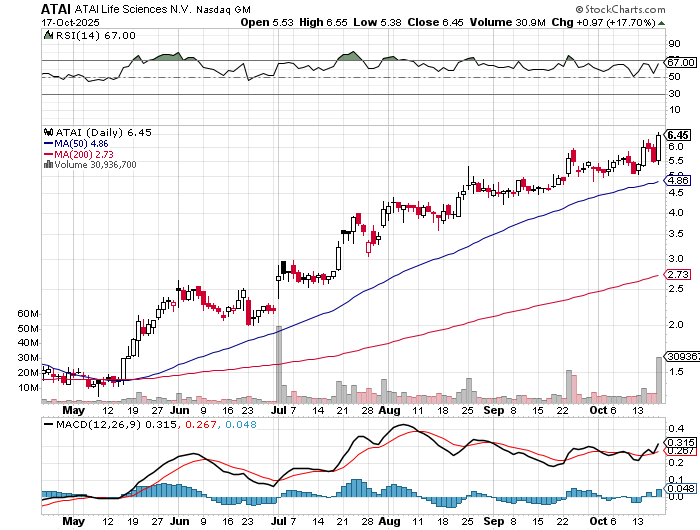This screenshot has height=530, width=700.
Task: Click the ATAI ticker symbol title
Action: (56, 8)
